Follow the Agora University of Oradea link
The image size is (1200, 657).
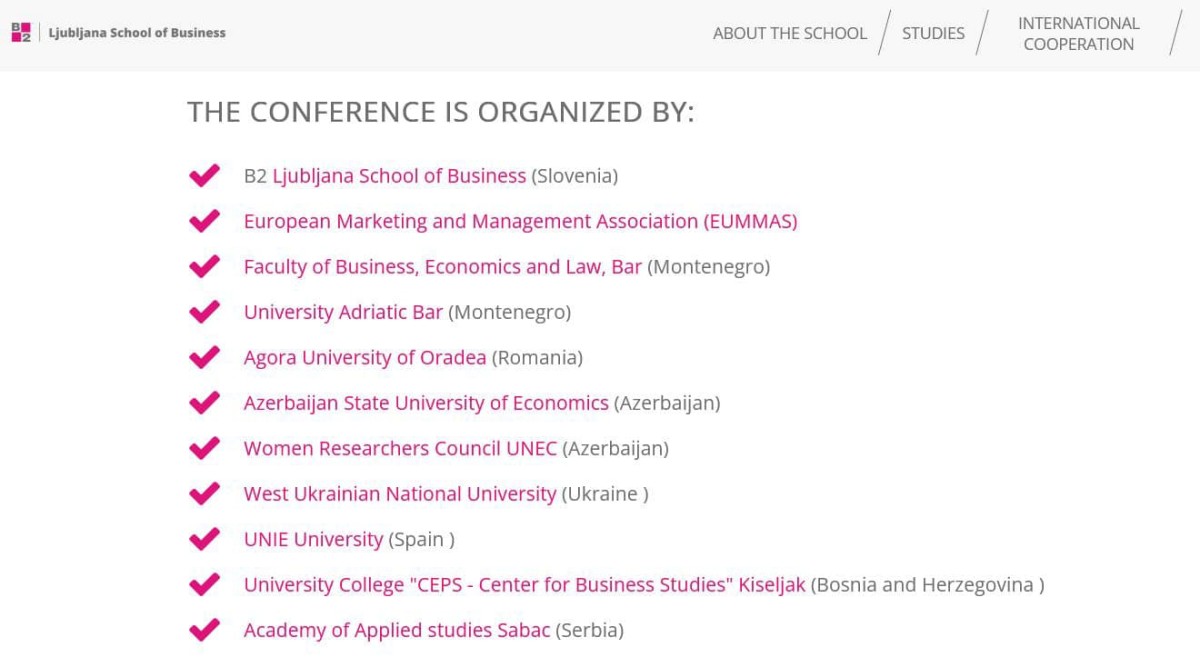(x=365, y=358)
